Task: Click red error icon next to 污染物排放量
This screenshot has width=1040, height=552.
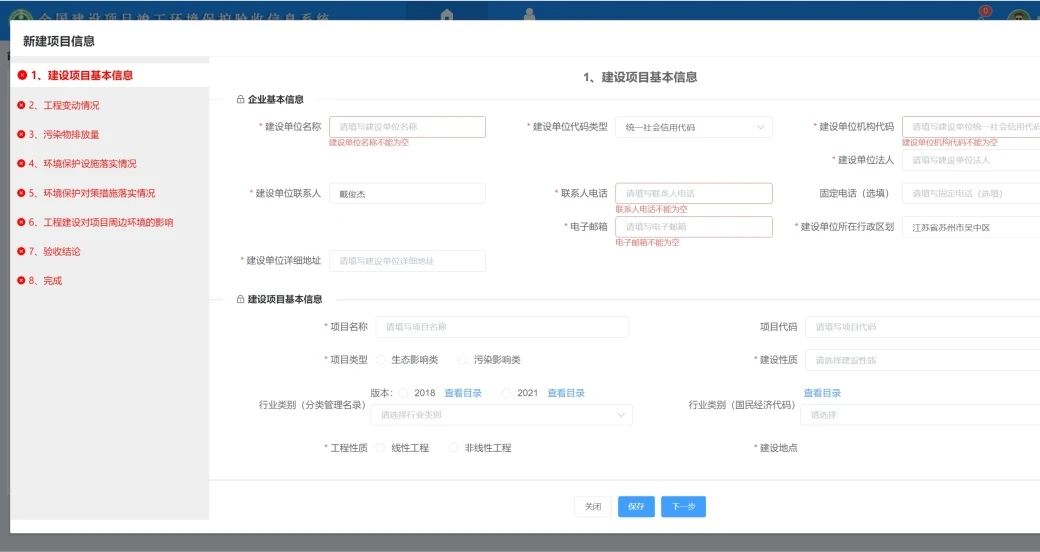Action: [22, 134]
